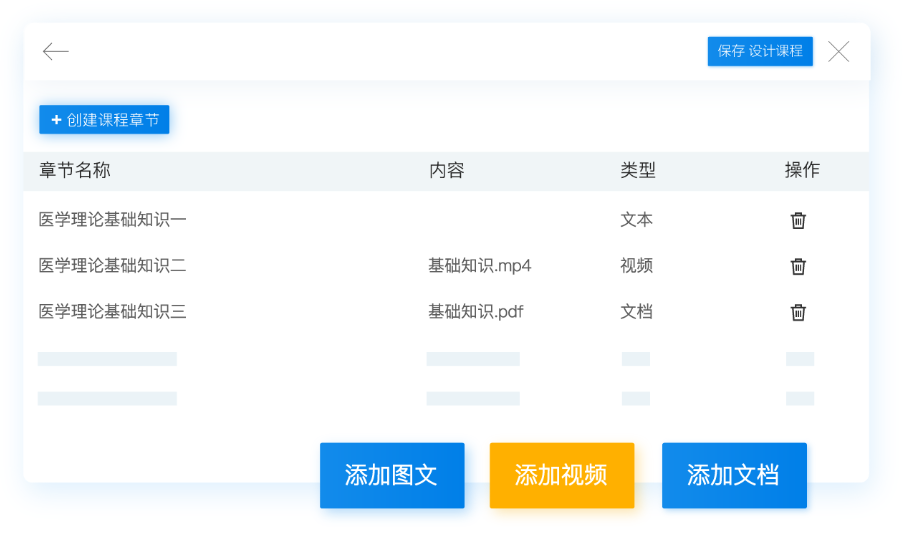Click the 基础知识.pdf file name
This screenshot has width=909, height=553.
click(x=475, y=312)
